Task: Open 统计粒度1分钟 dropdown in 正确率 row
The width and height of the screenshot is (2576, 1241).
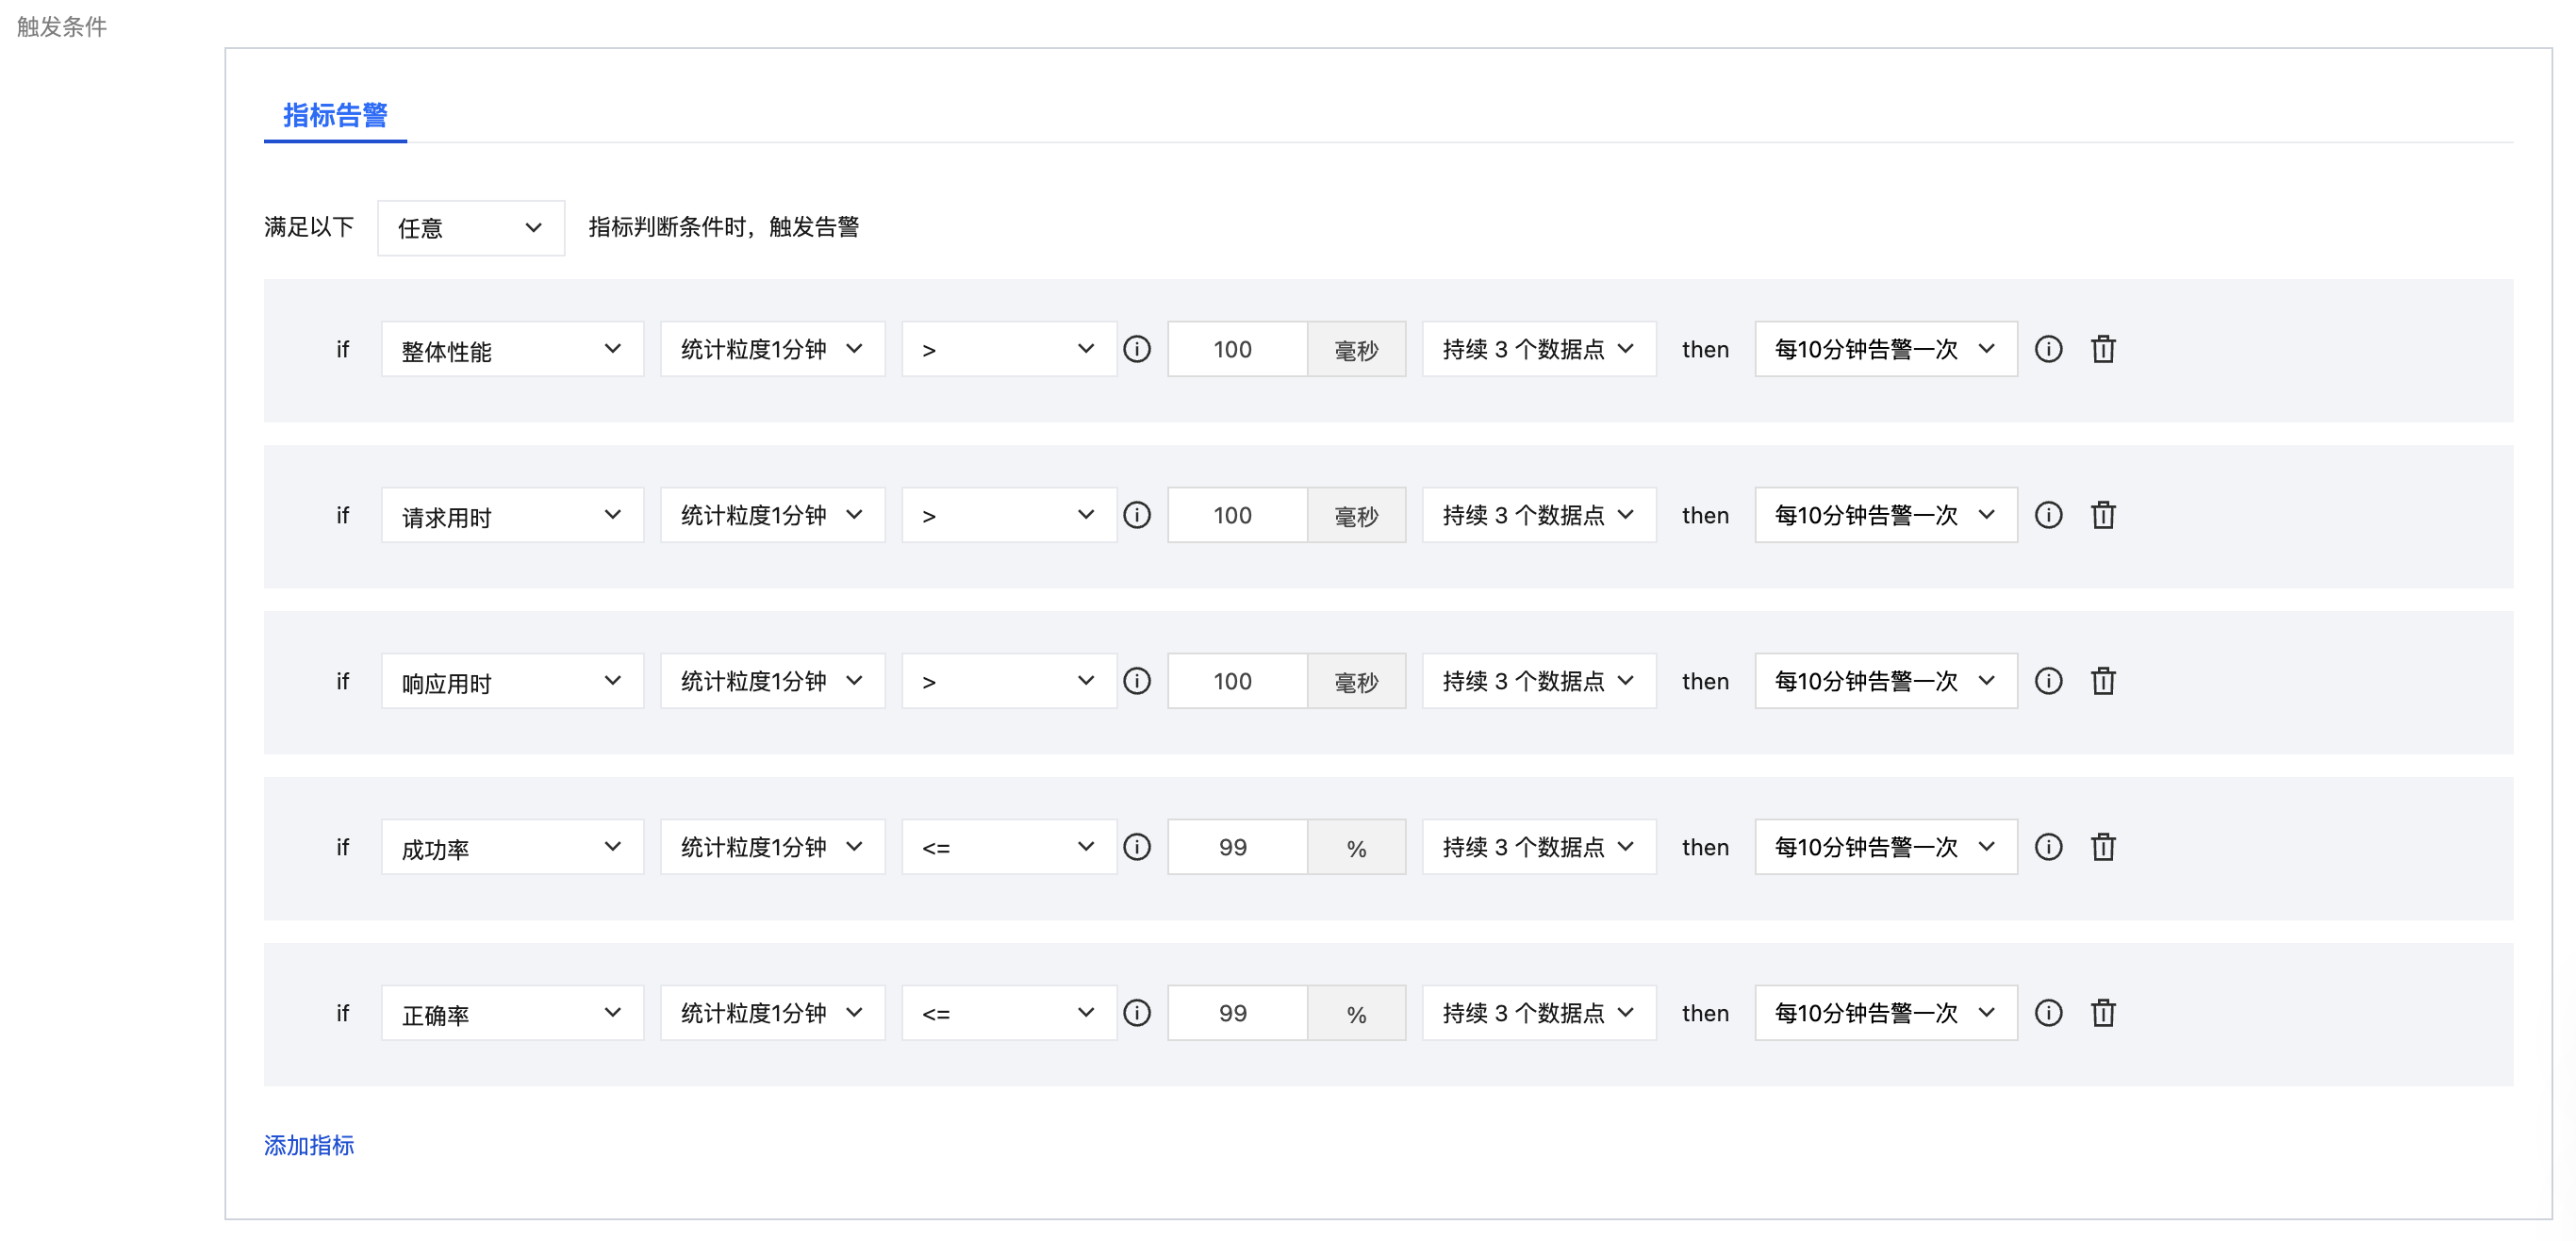Action: (773, 1013)
